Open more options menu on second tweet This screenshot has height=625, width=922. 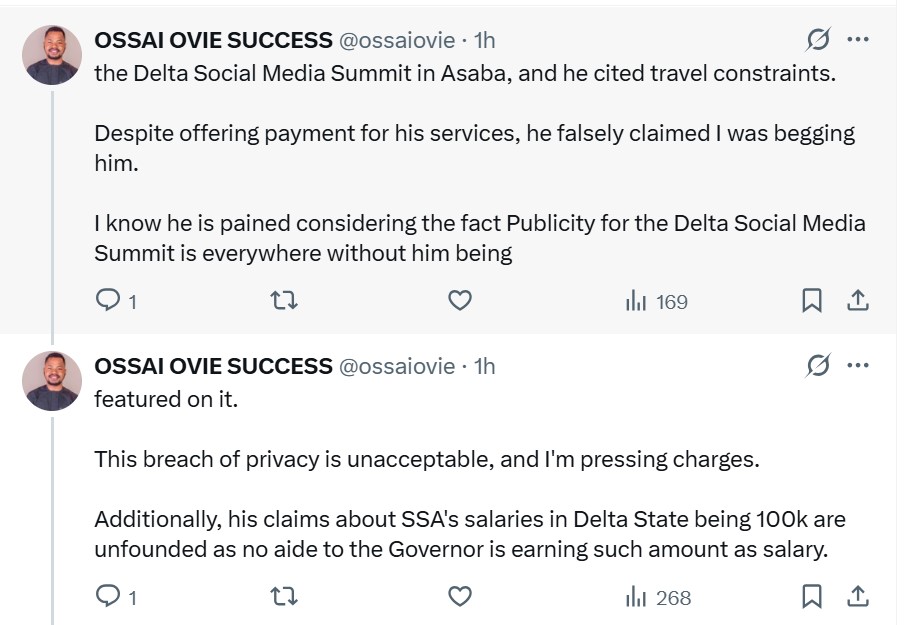coord(858,366)
